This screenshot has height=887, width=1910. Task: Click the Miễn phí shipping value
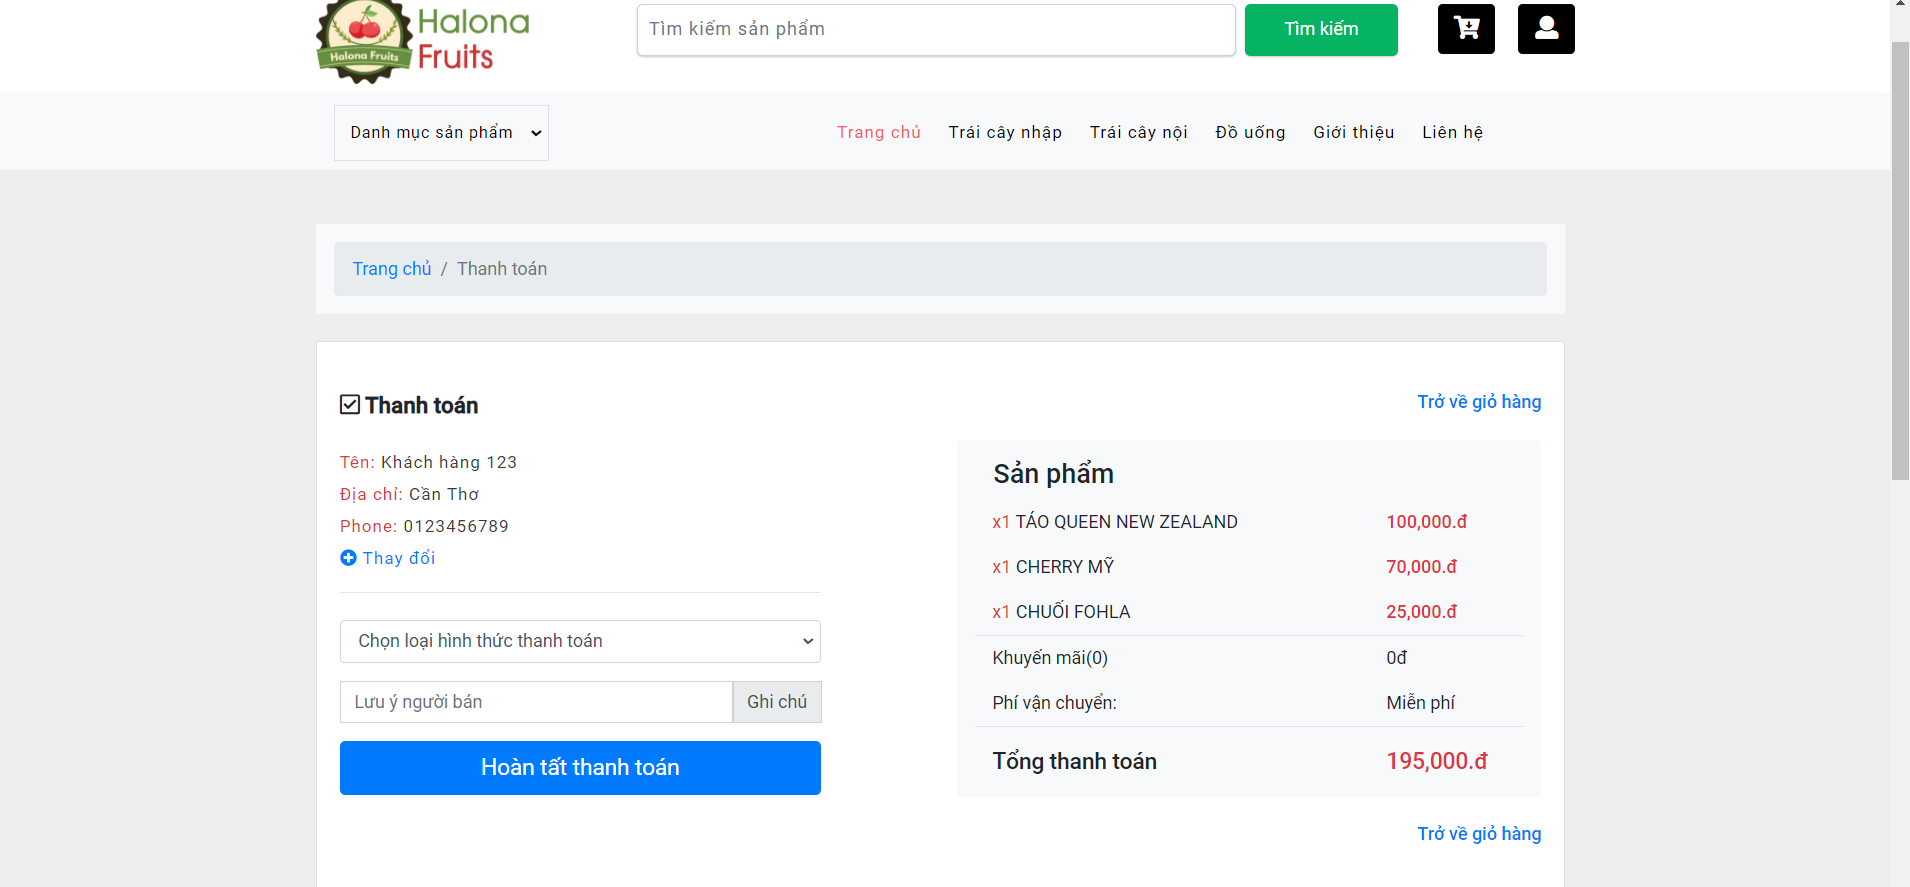[1420, 703]
